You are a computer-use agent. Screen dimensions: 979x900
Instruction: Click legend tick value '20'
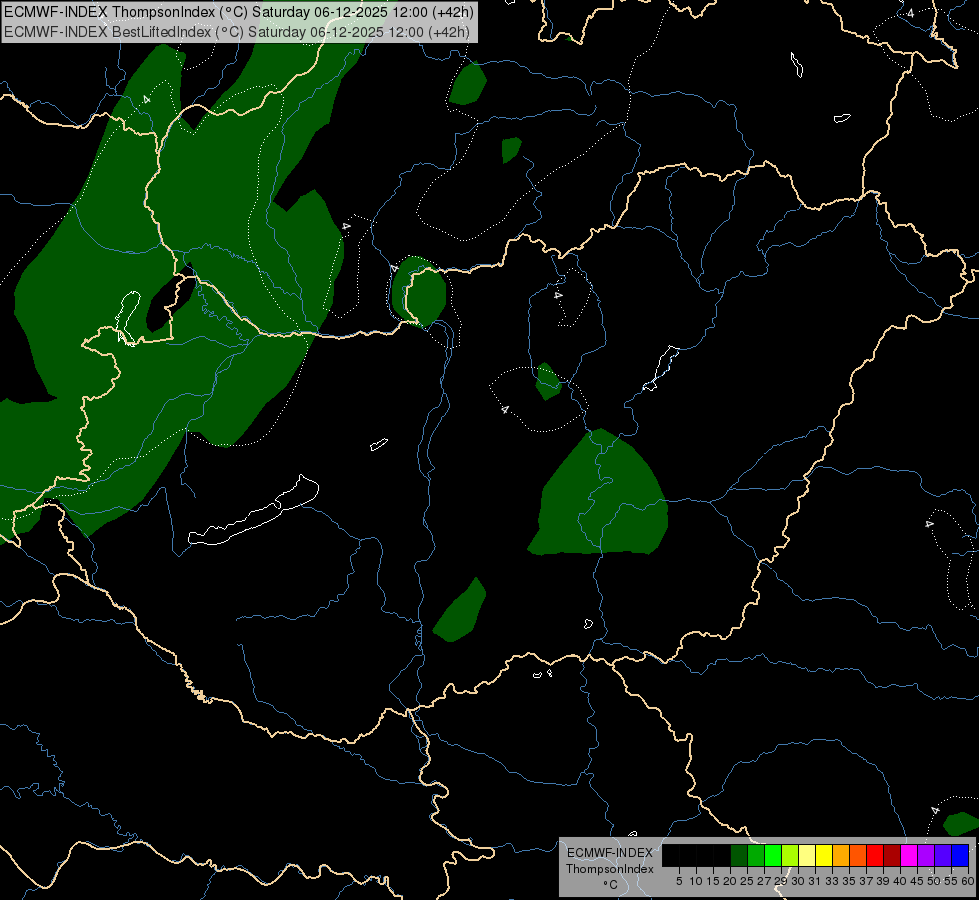(x=730, y=881)
